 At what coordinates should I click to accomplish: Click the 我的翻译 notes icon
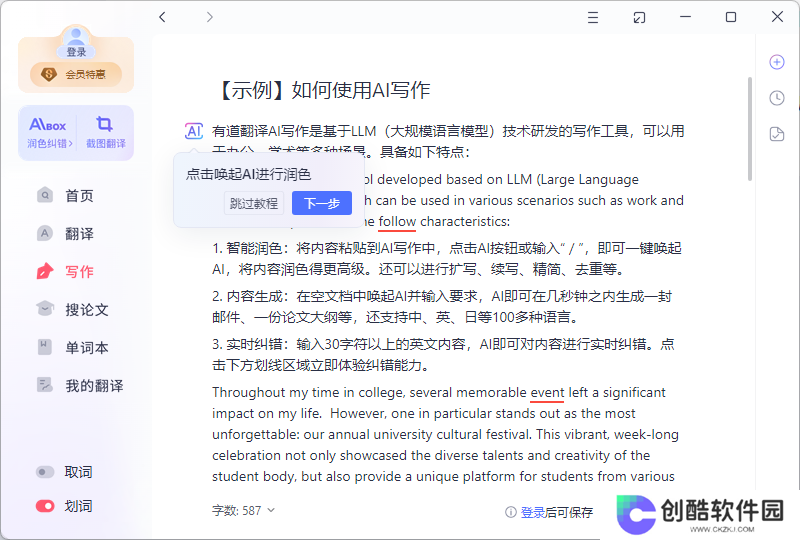pyautogui.click(x=45, y=385)
